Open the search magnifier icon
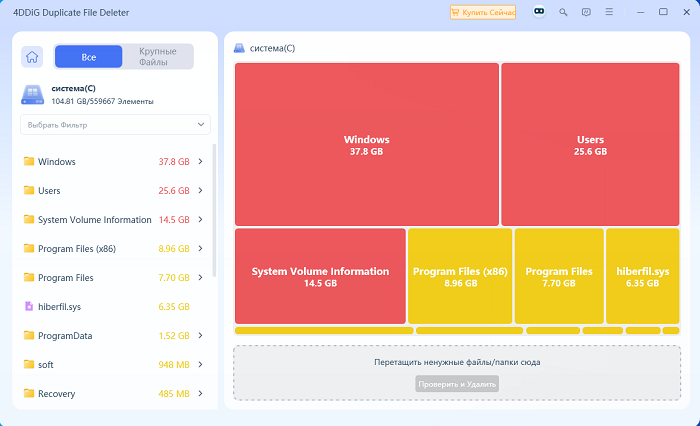700x426 pixels. pyautogui.click(x=563, y=12)
